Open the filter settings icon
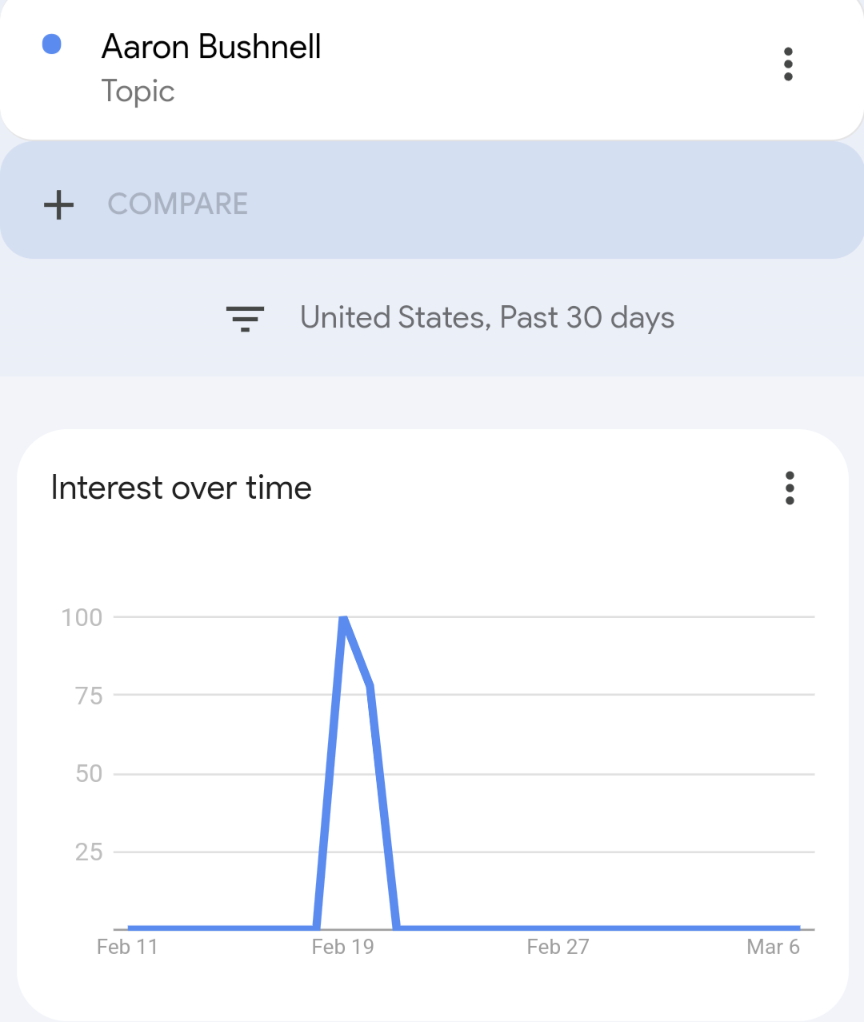 tap(245, 319)
